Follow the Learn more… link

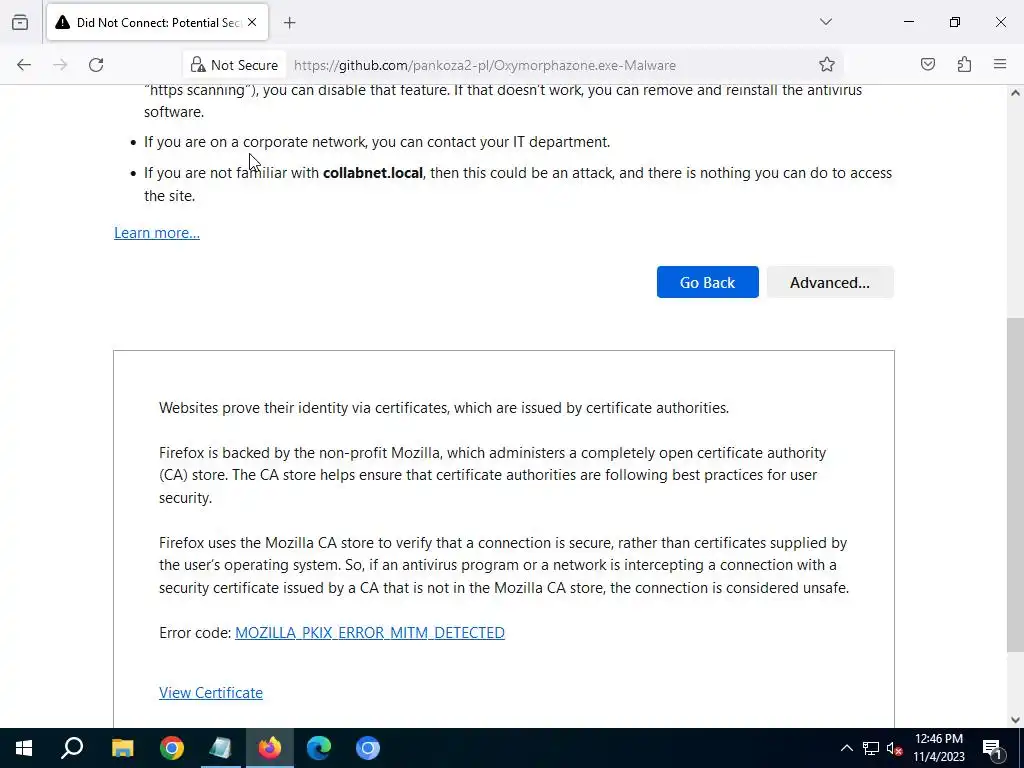click(x=157, y=232)
